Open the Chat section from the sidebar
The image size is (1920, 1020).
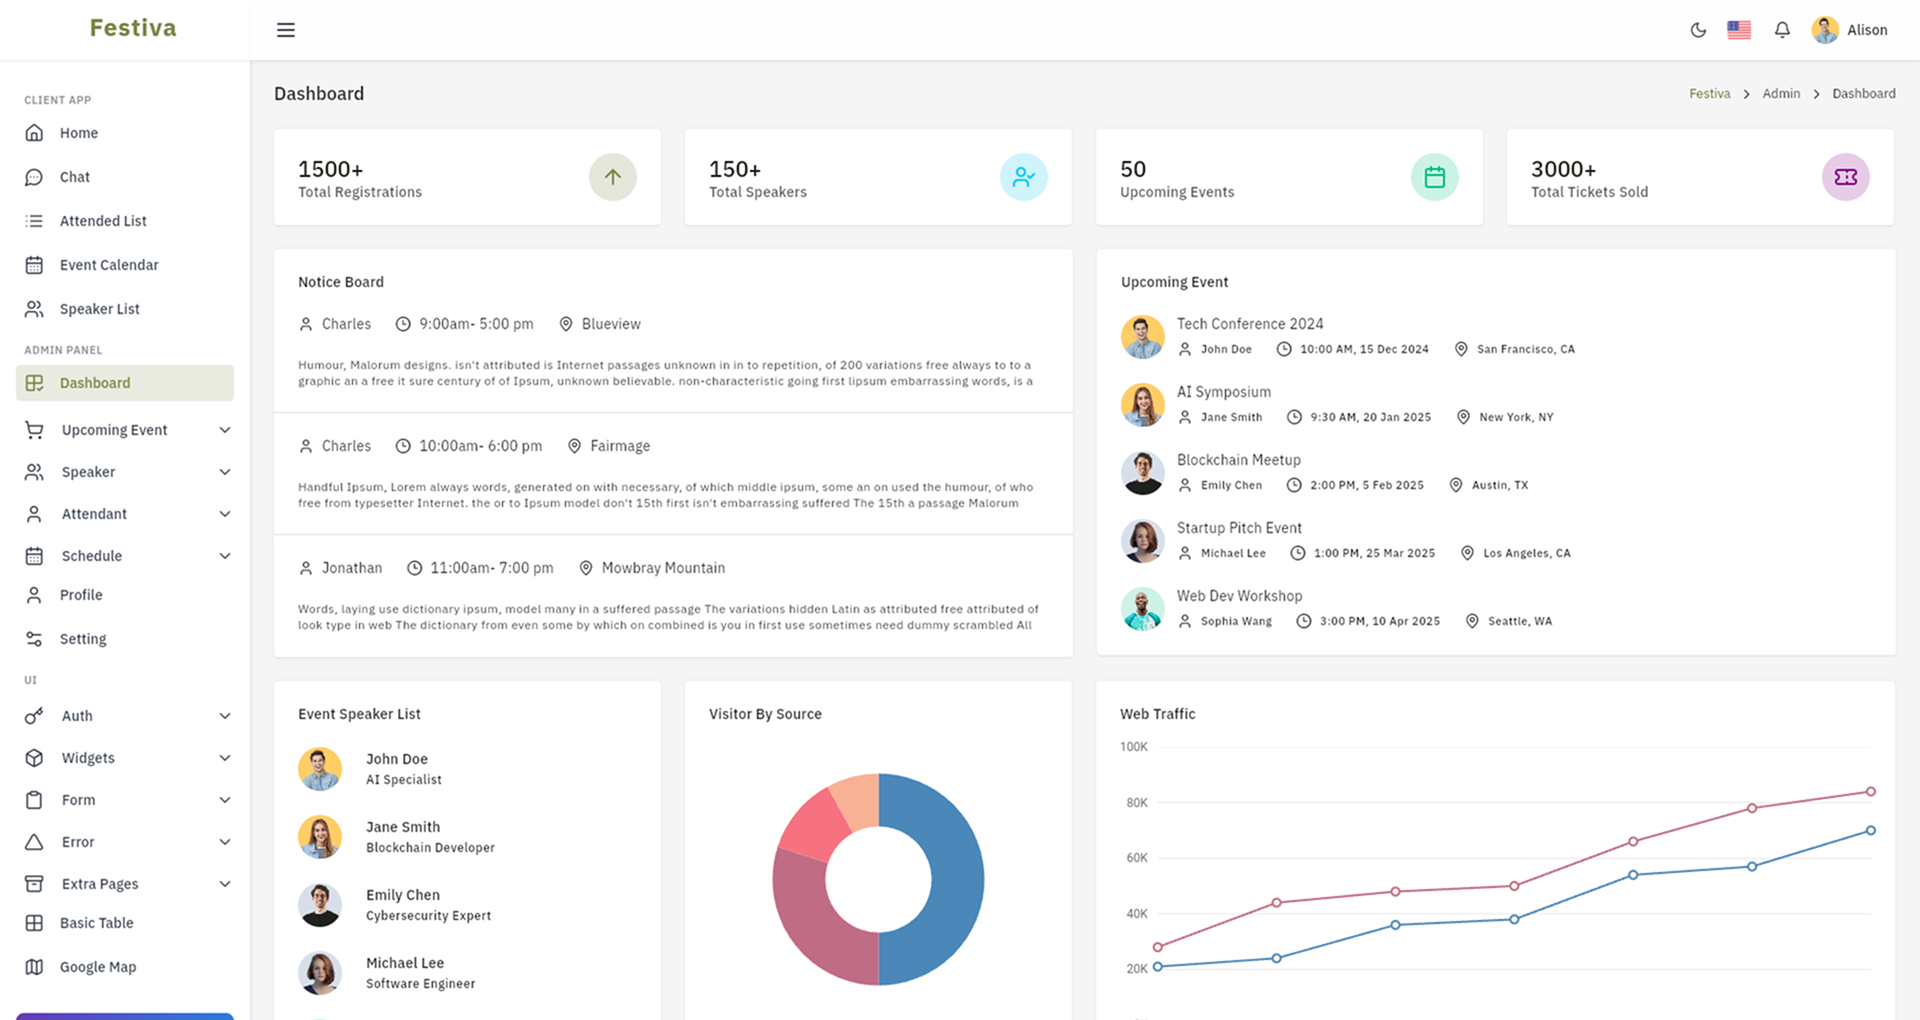point(74,176)
